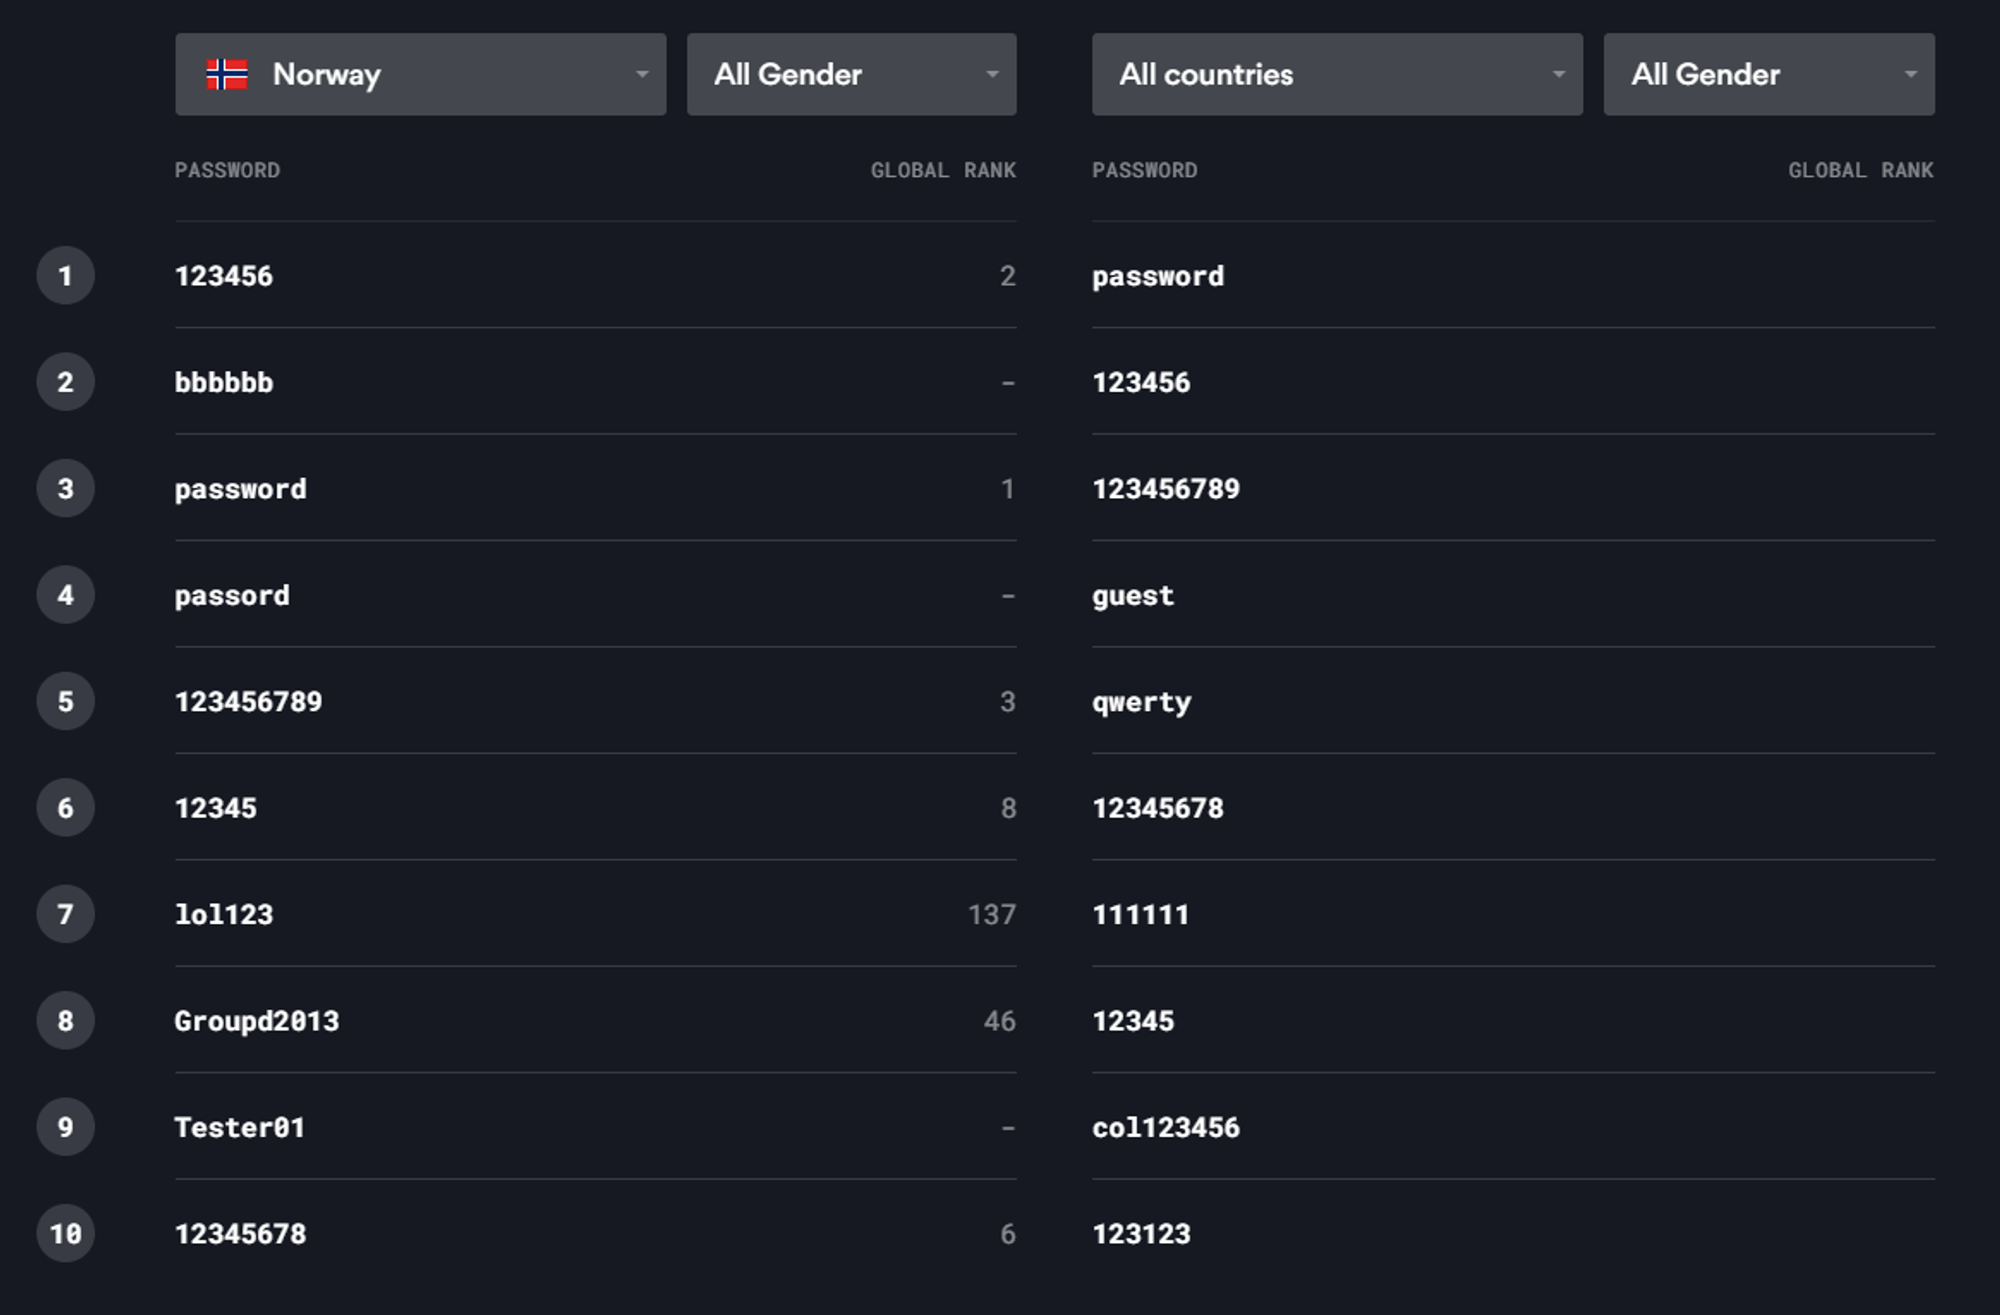Viewport: 2000px width, 1315px height.
Task: Select the lol123 password entry
Action: click(224, 914)
